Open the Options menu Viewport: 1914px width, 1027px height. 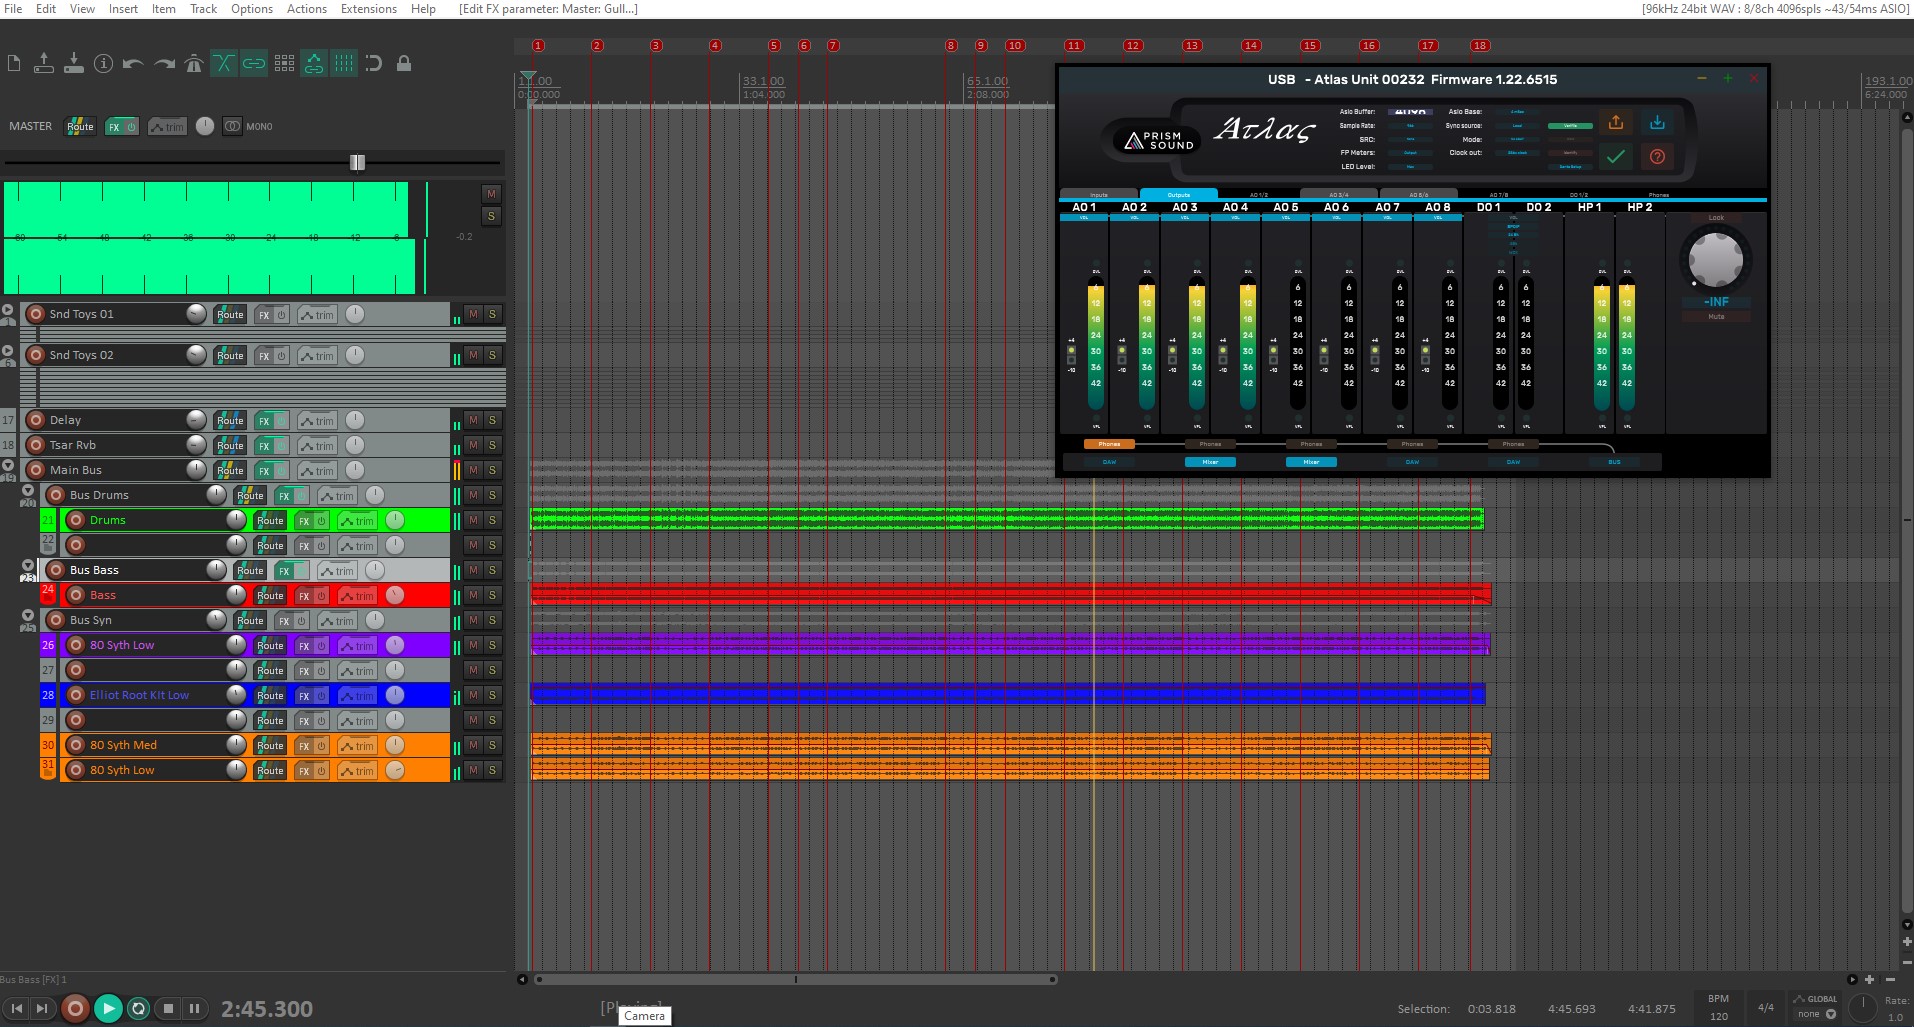coord(252,9)
